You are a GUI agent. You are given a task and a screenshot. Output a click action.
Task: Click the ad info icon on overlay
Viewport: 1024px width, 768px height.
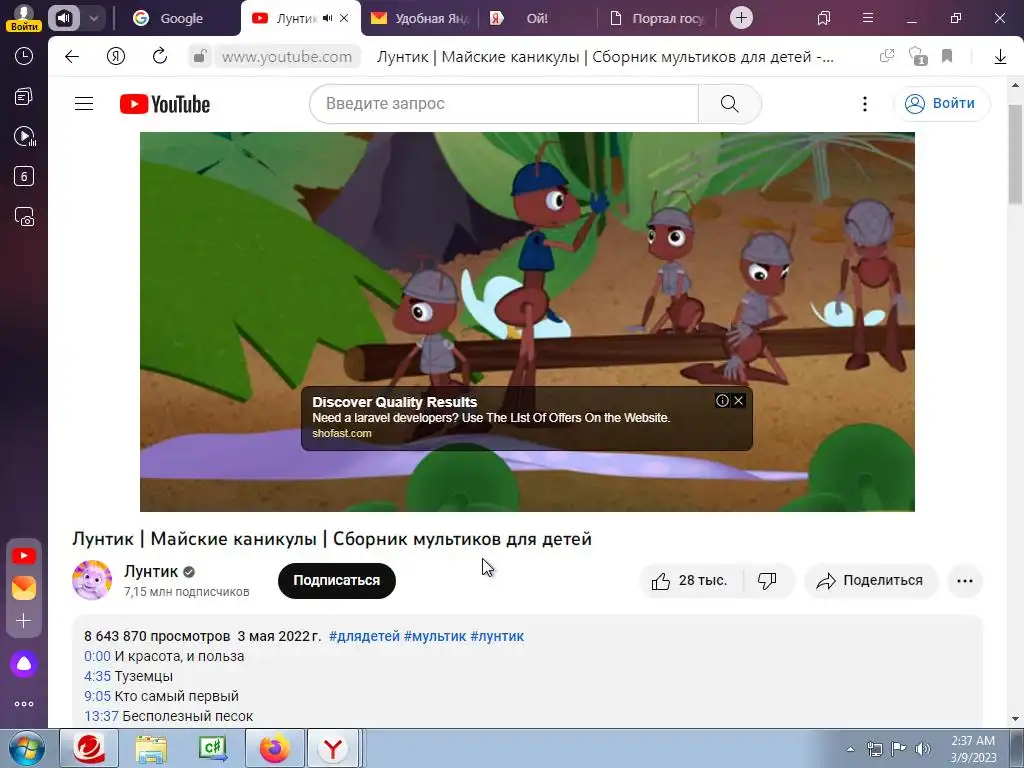pyautogui.click(x=722, y=400)
